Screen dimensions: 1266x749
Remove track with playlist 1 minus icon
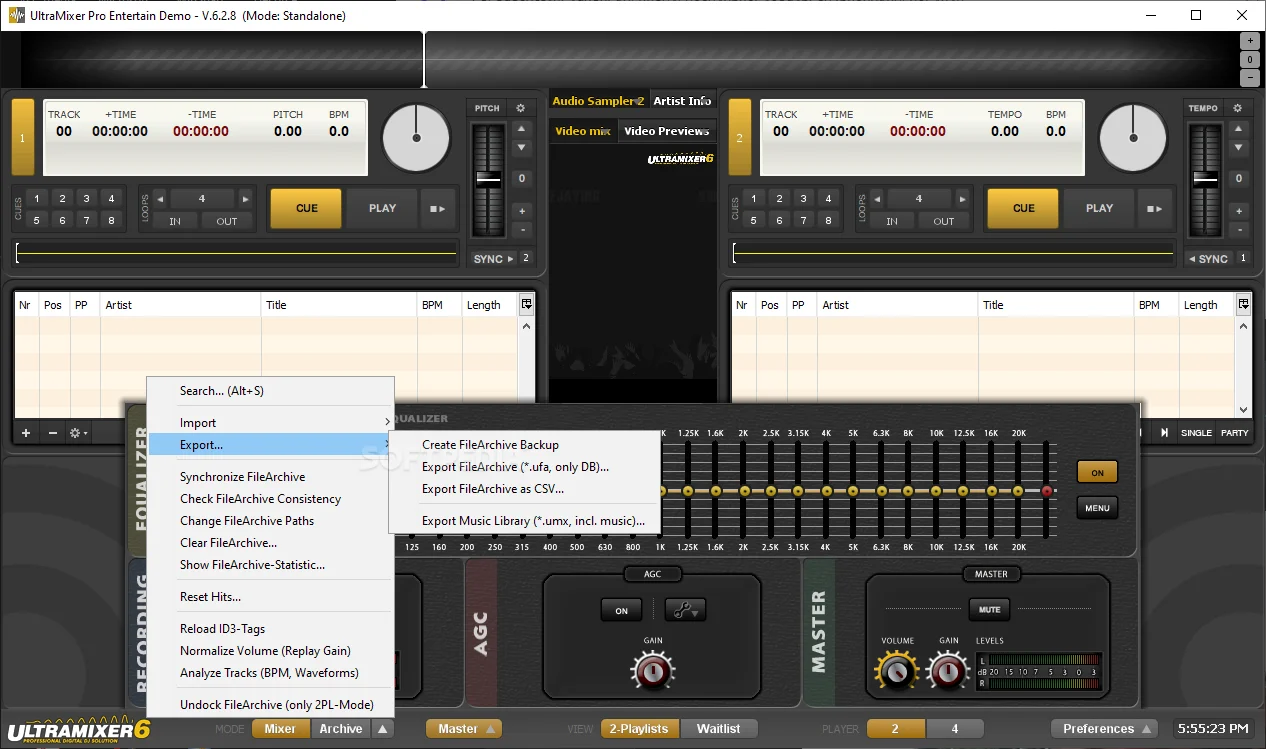pos(52,433)
